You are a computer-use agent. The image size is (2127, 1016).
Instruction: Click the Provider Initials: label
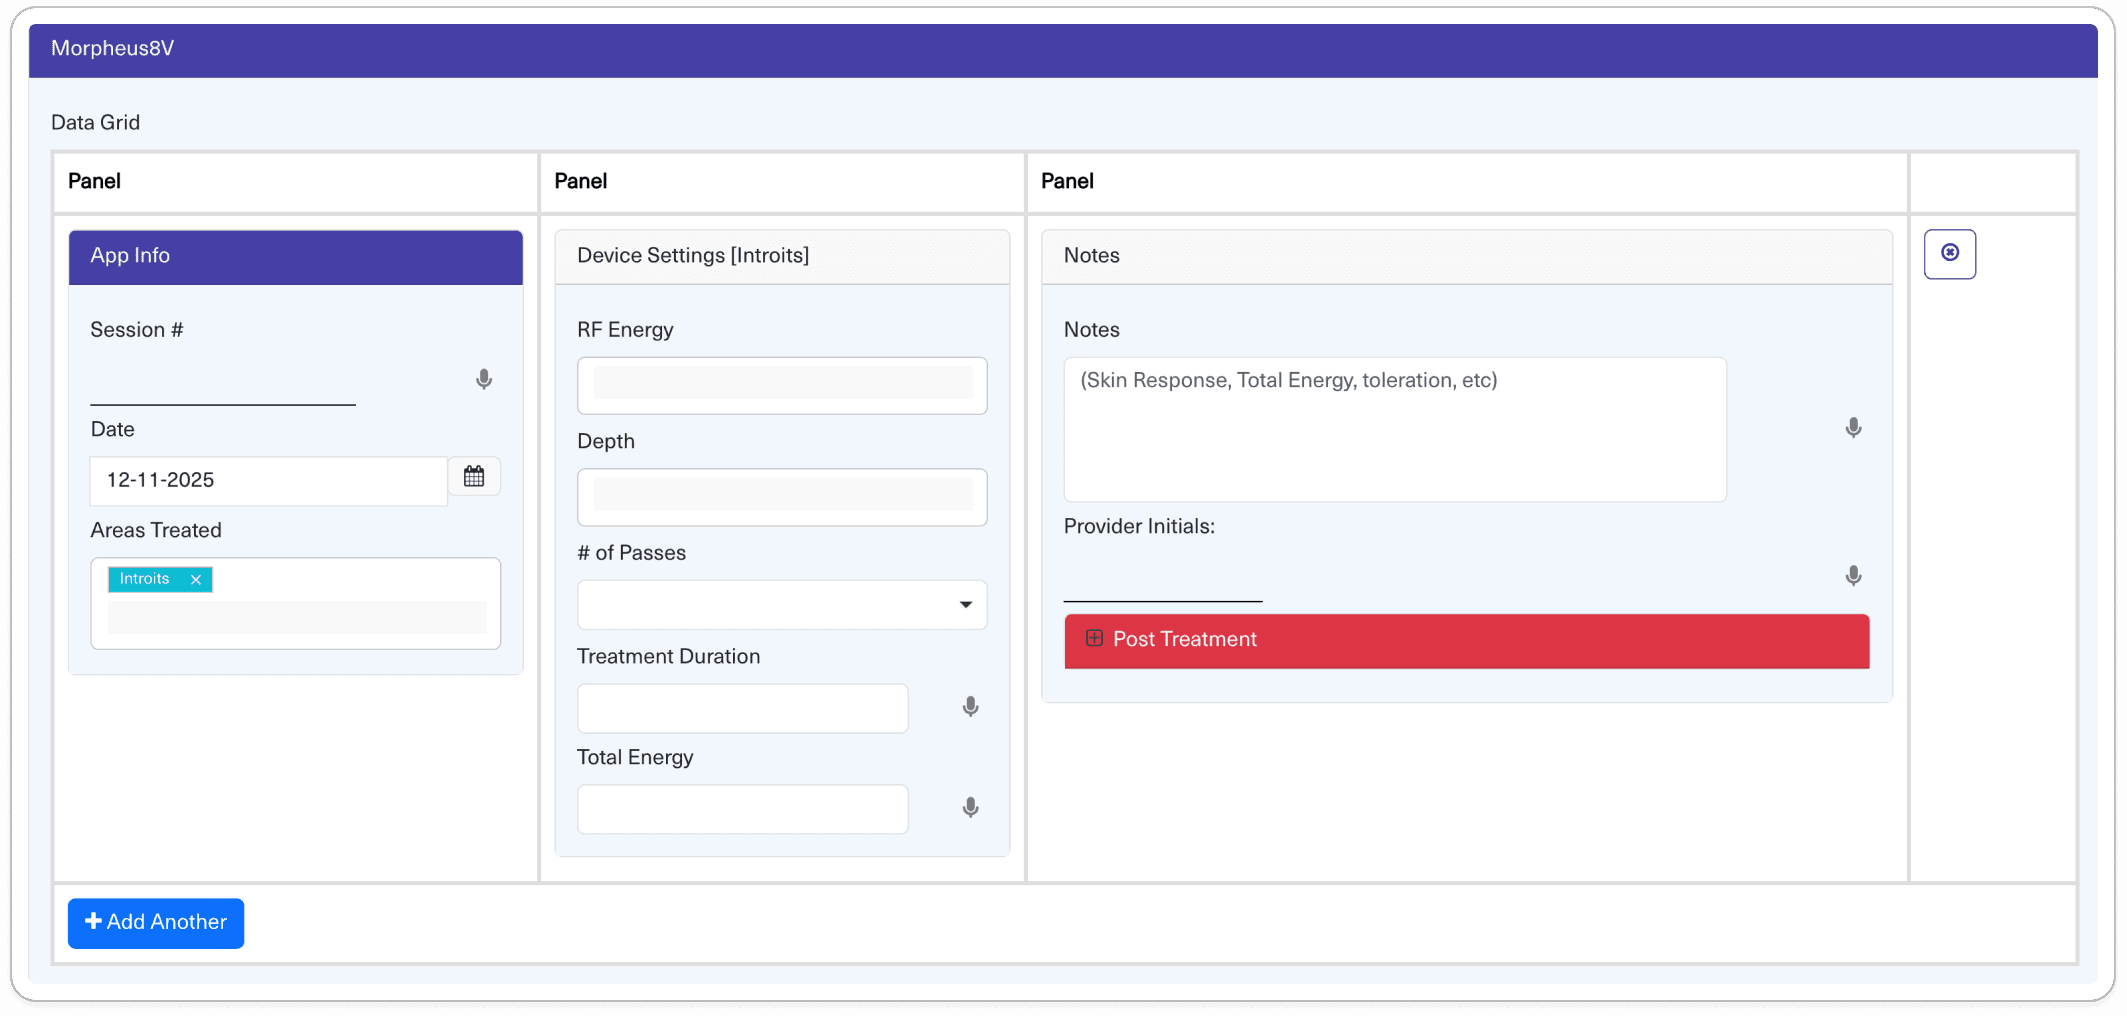pyautogui.click(x=1139, y=527)
